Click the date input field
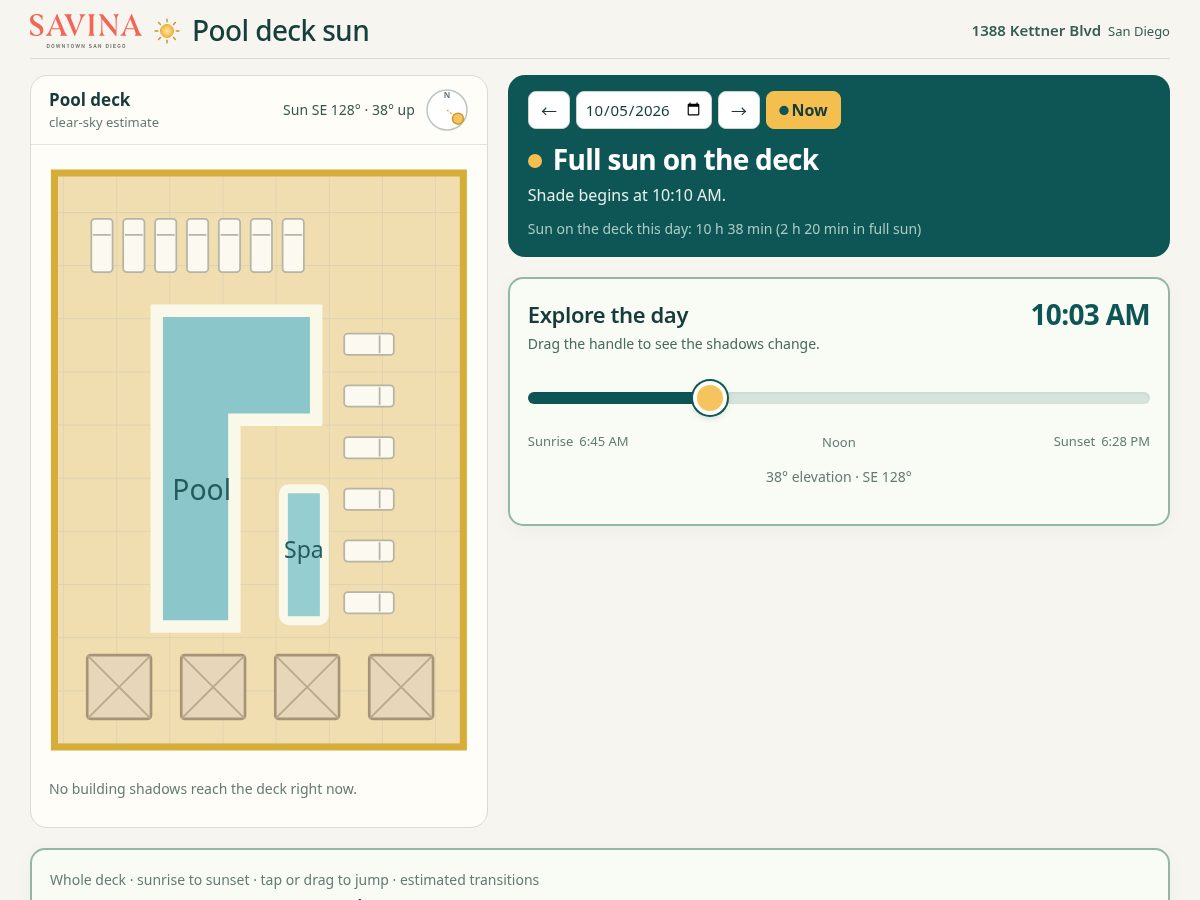 click(x=644, y=110)
